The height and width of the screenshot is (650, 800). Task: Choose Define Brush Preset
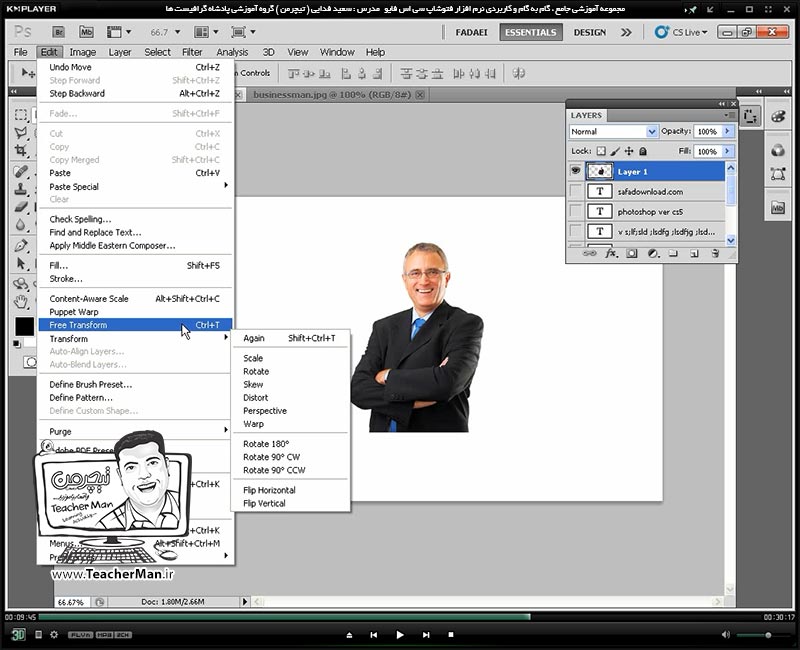[x=135, y=385]
